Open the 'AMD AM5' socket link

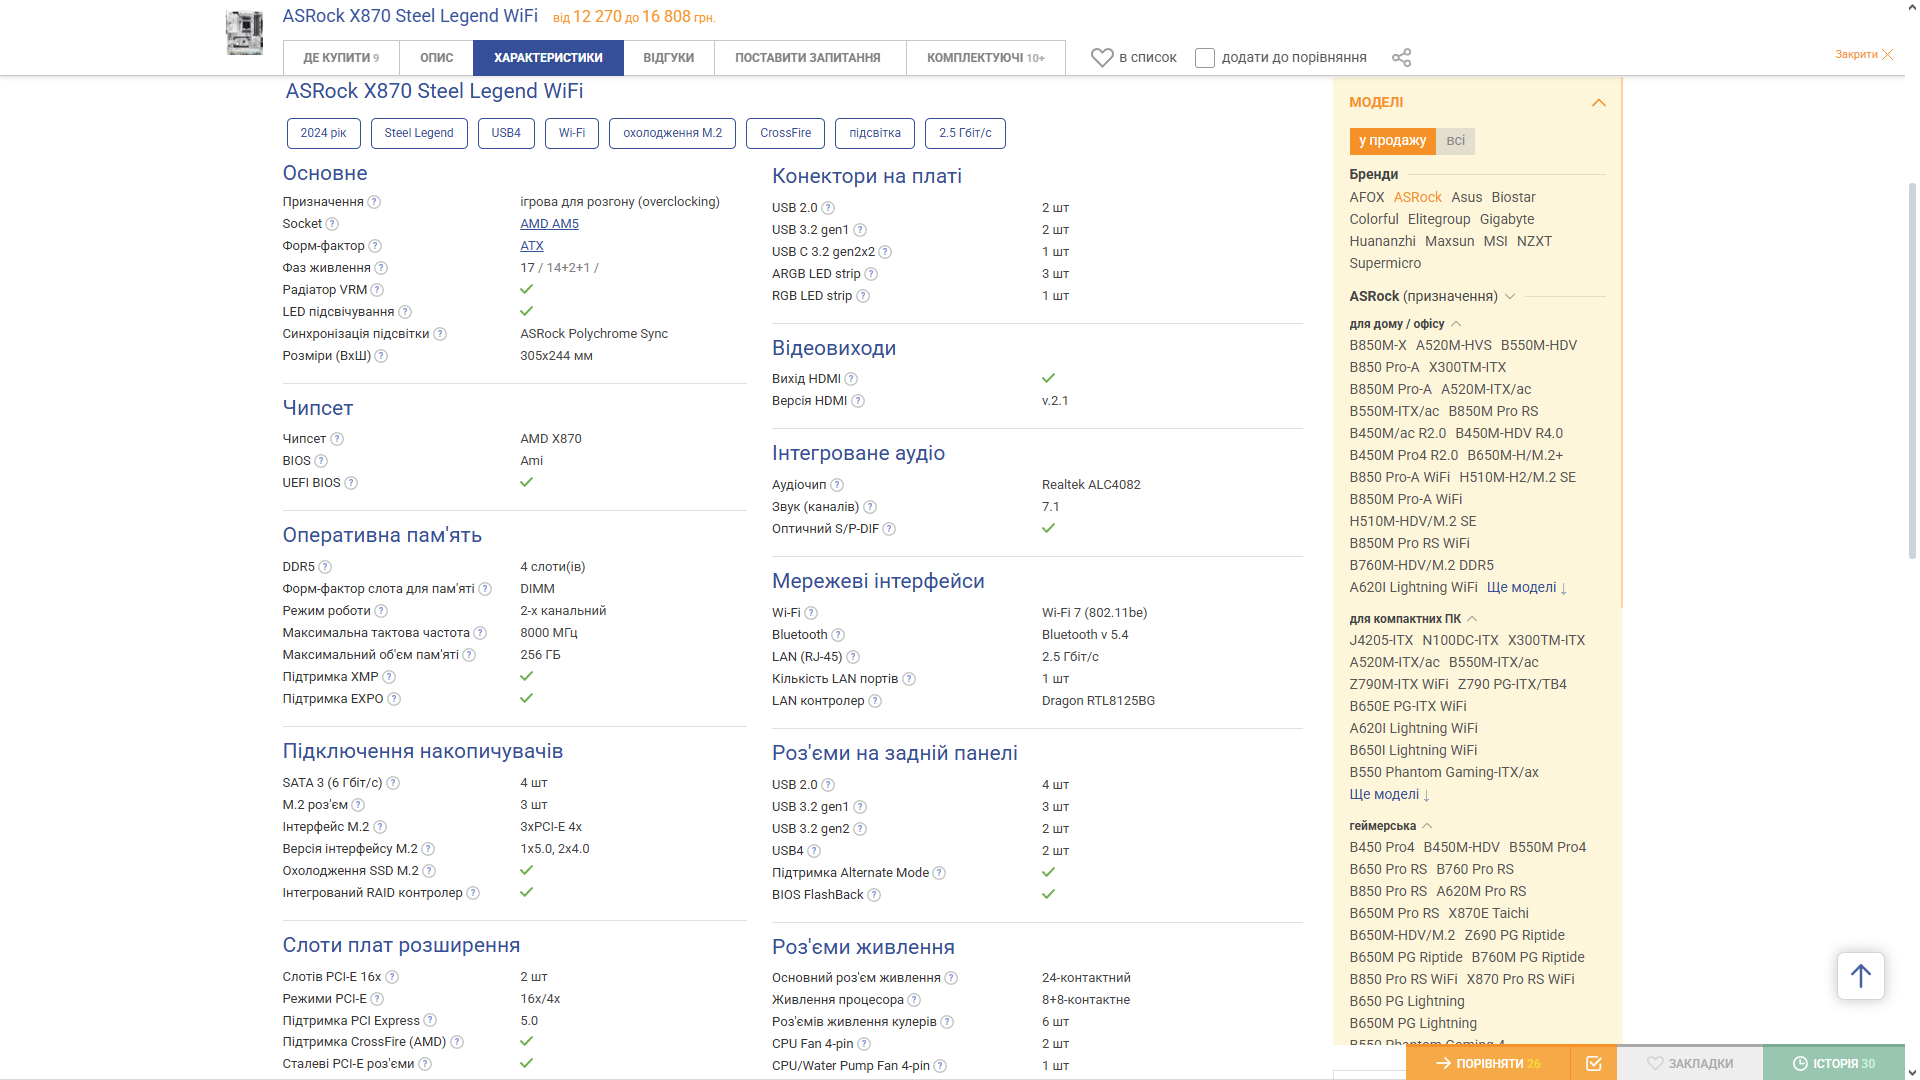[x=549, y=224]
